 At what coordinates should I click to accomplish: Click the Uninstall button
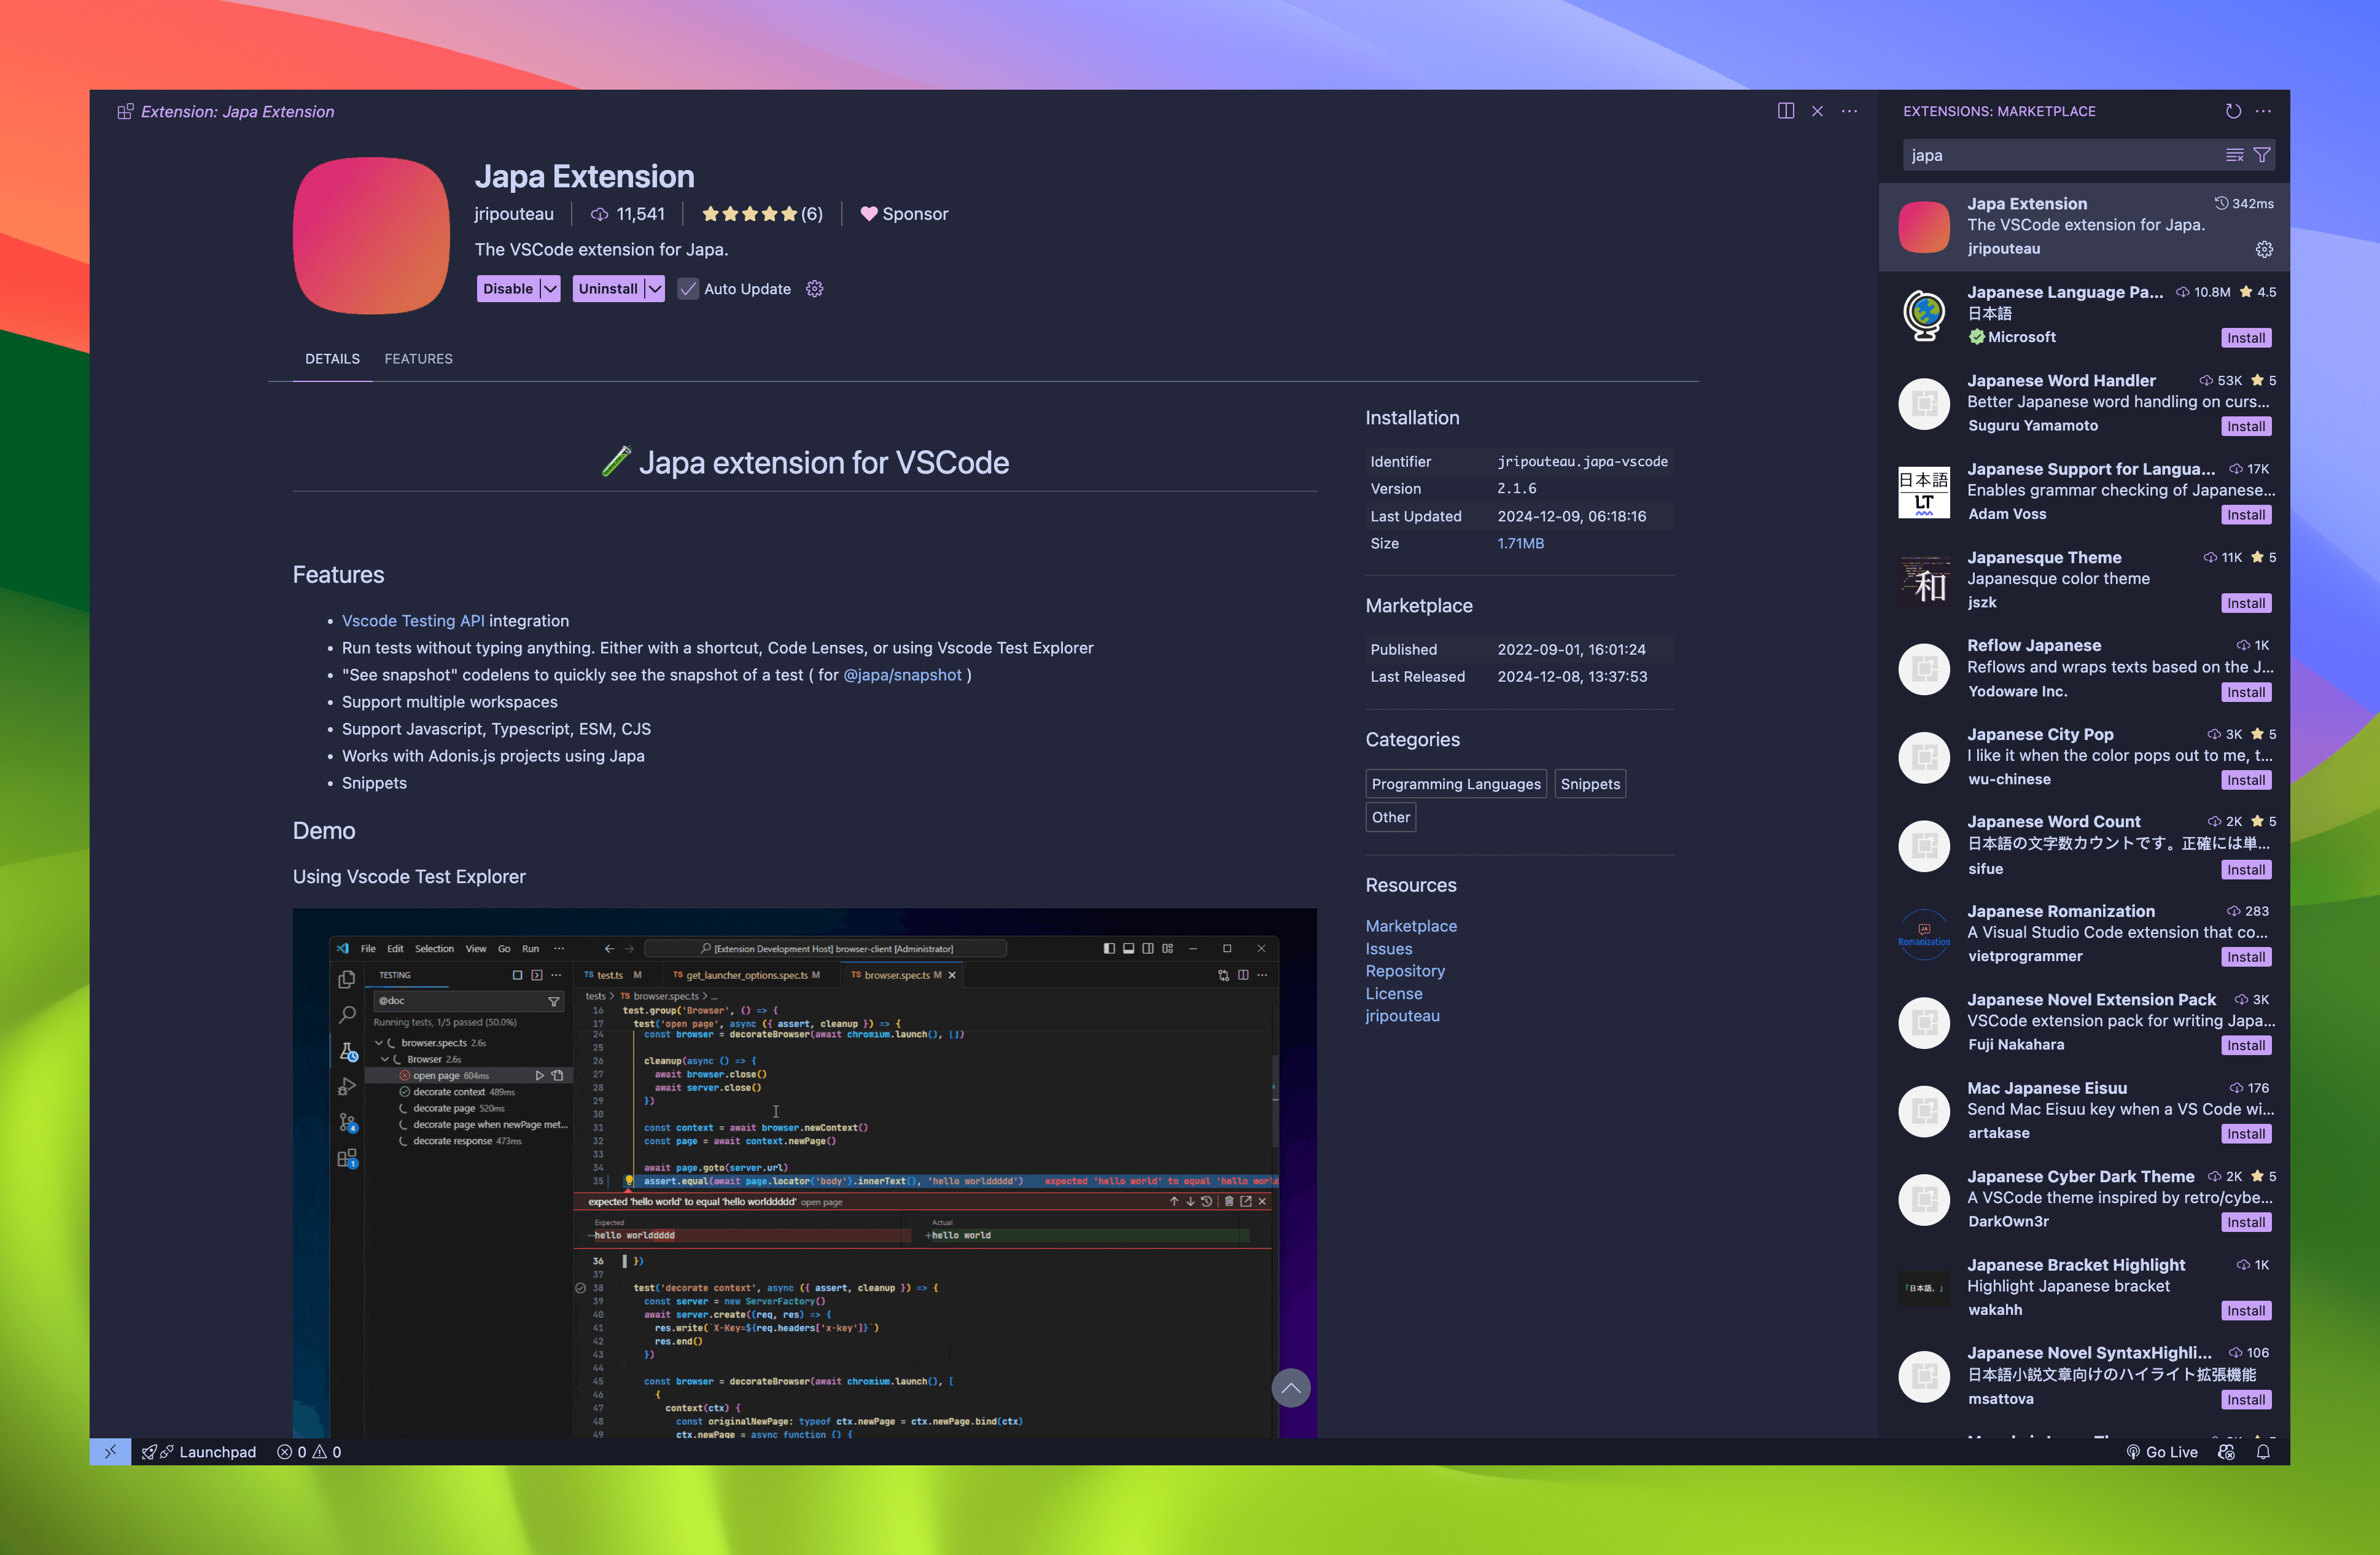pos(608,289)
